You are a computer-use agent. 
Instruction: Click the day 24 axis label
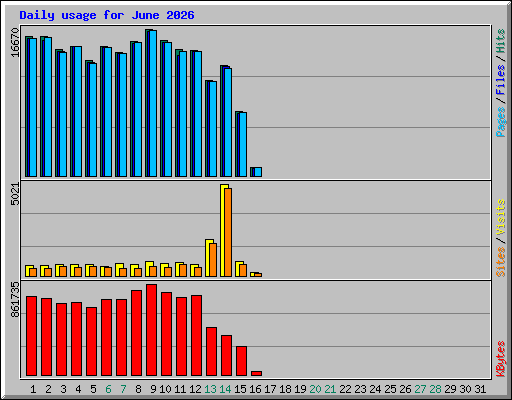pos(375,389)
